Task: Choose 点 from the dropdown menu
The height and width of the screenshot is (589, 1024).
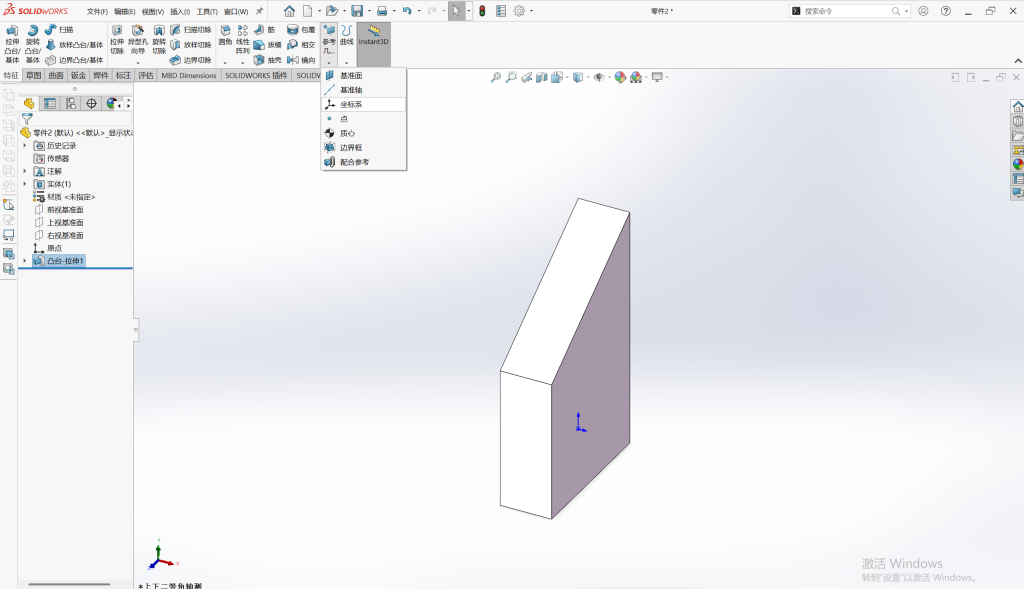Action: tap(363, 119)
